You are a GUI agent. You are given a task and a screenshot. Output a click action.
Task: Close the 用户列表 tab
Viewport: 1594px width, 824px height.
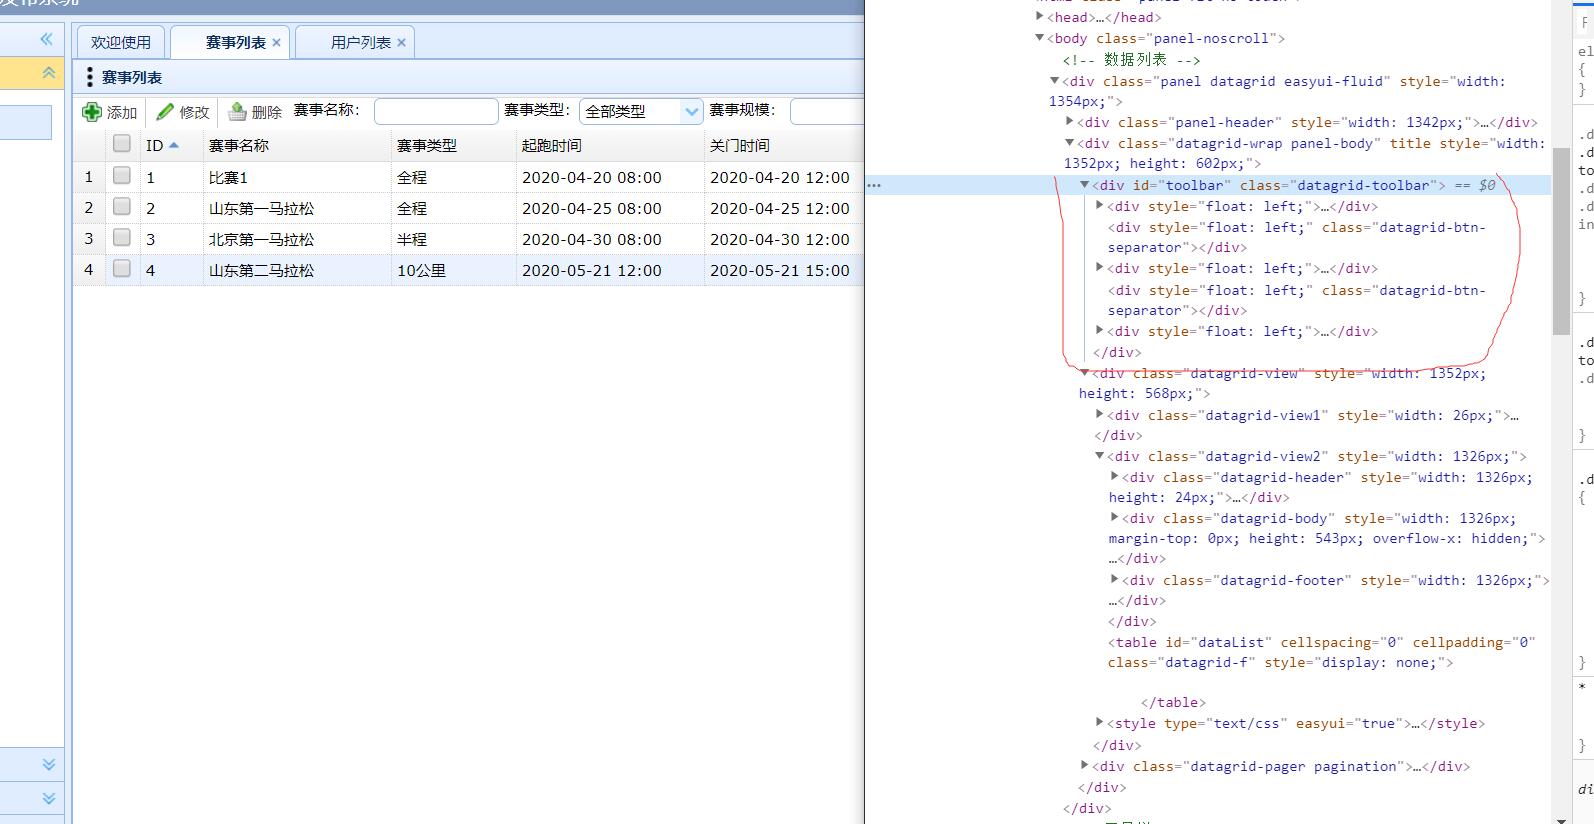pyautogui.click(x=402, y=43)
